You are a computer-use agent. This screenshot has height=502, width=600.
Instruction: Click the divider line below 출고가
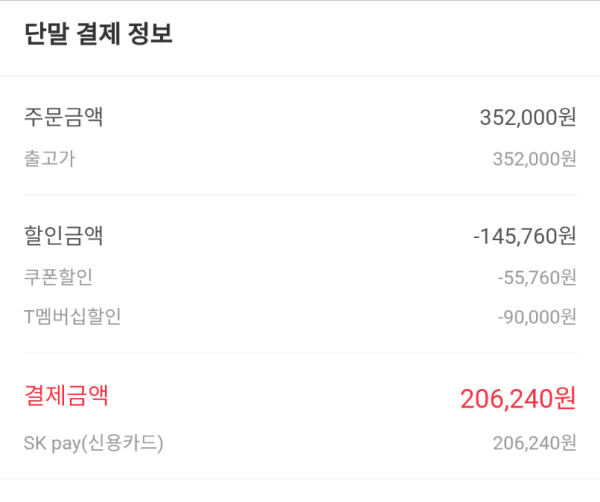[300, 195]
